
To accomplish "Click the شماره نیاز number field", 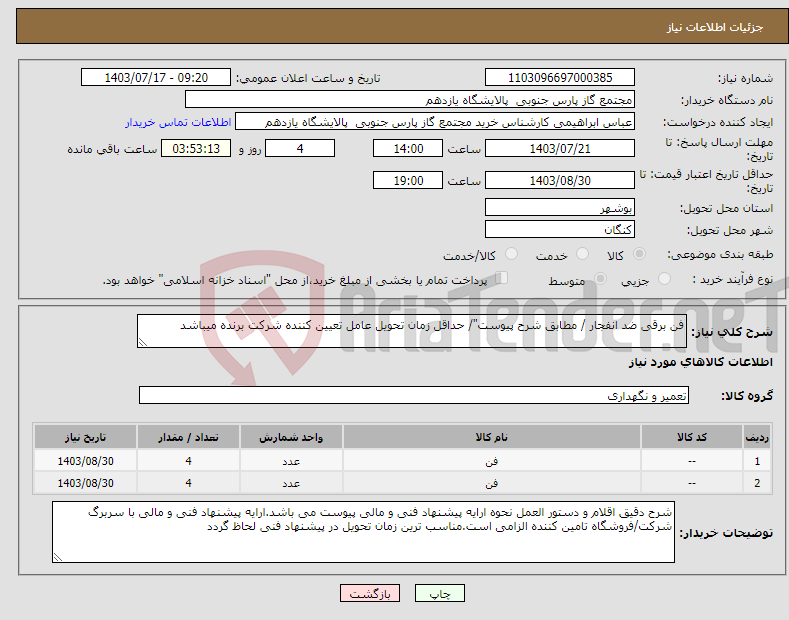I will [x=560, y=78].
